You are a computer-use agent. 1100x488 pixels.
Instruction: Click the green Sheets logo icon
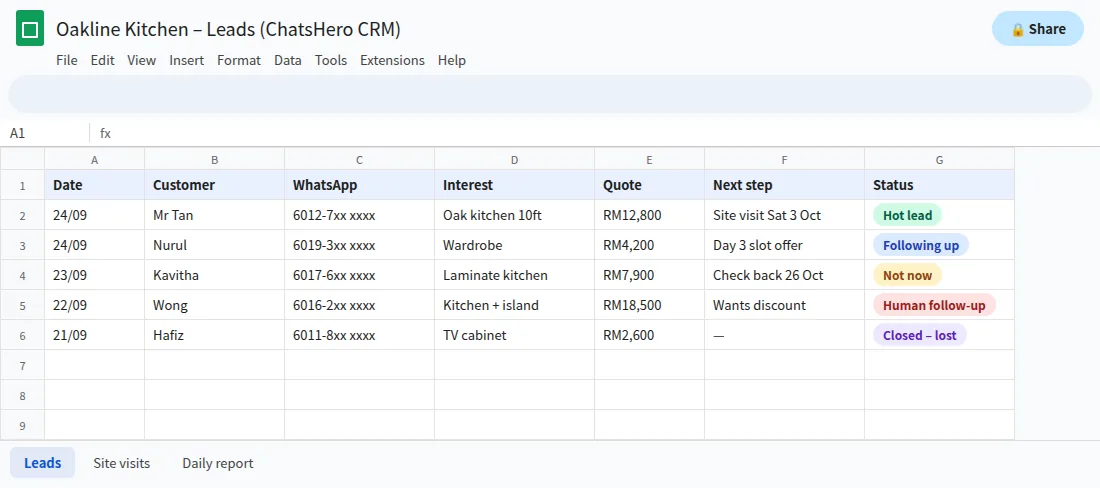[30, 29]
